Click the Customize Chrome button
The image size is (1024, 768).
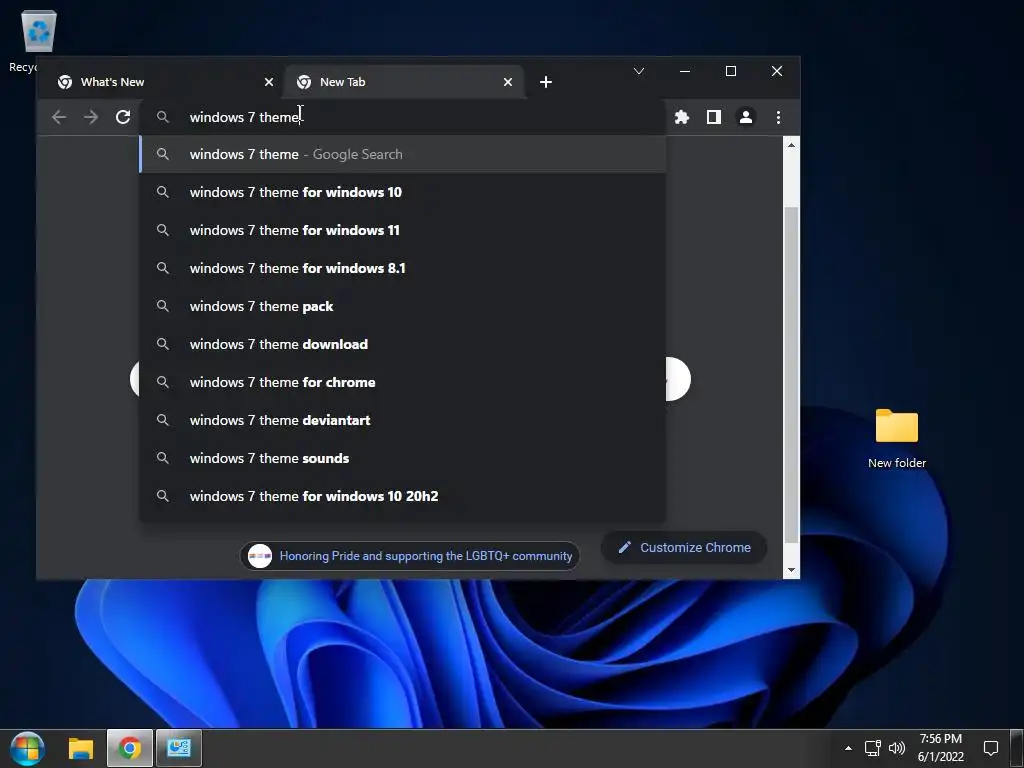point(684,547)
